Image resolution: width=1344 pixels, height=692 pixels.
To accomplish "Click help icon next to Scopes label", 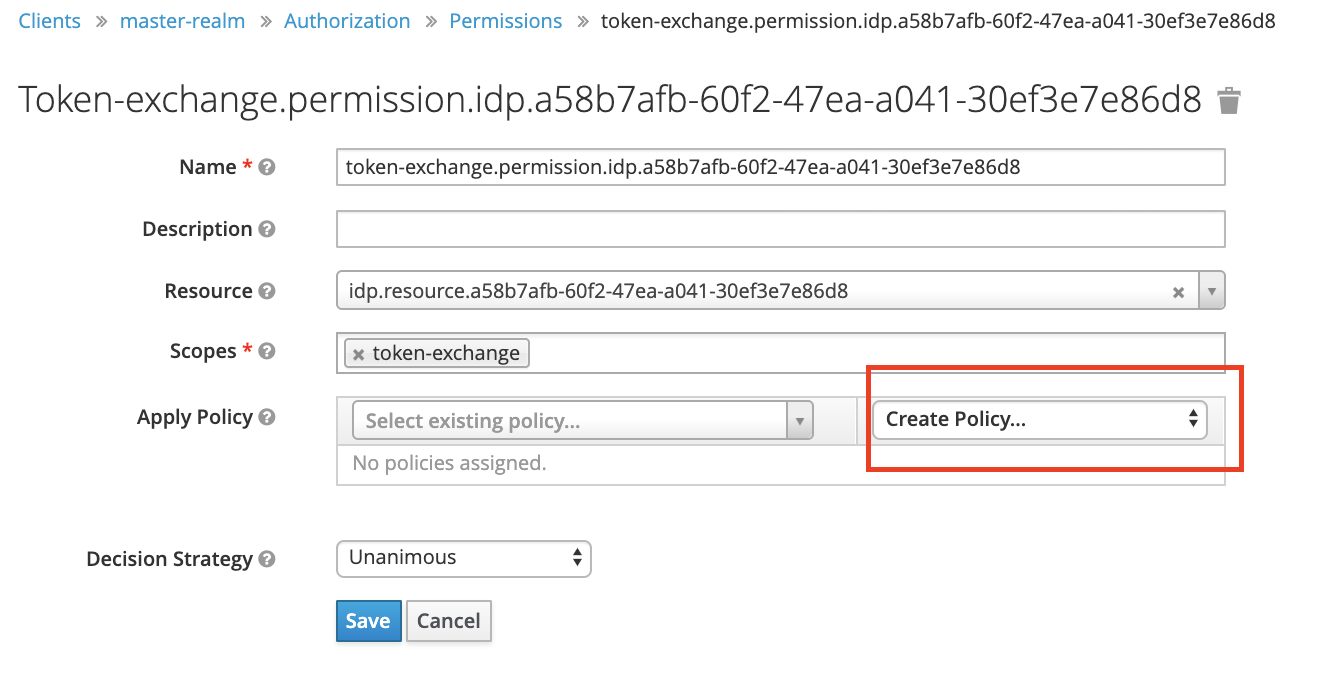I will [267, 352].
